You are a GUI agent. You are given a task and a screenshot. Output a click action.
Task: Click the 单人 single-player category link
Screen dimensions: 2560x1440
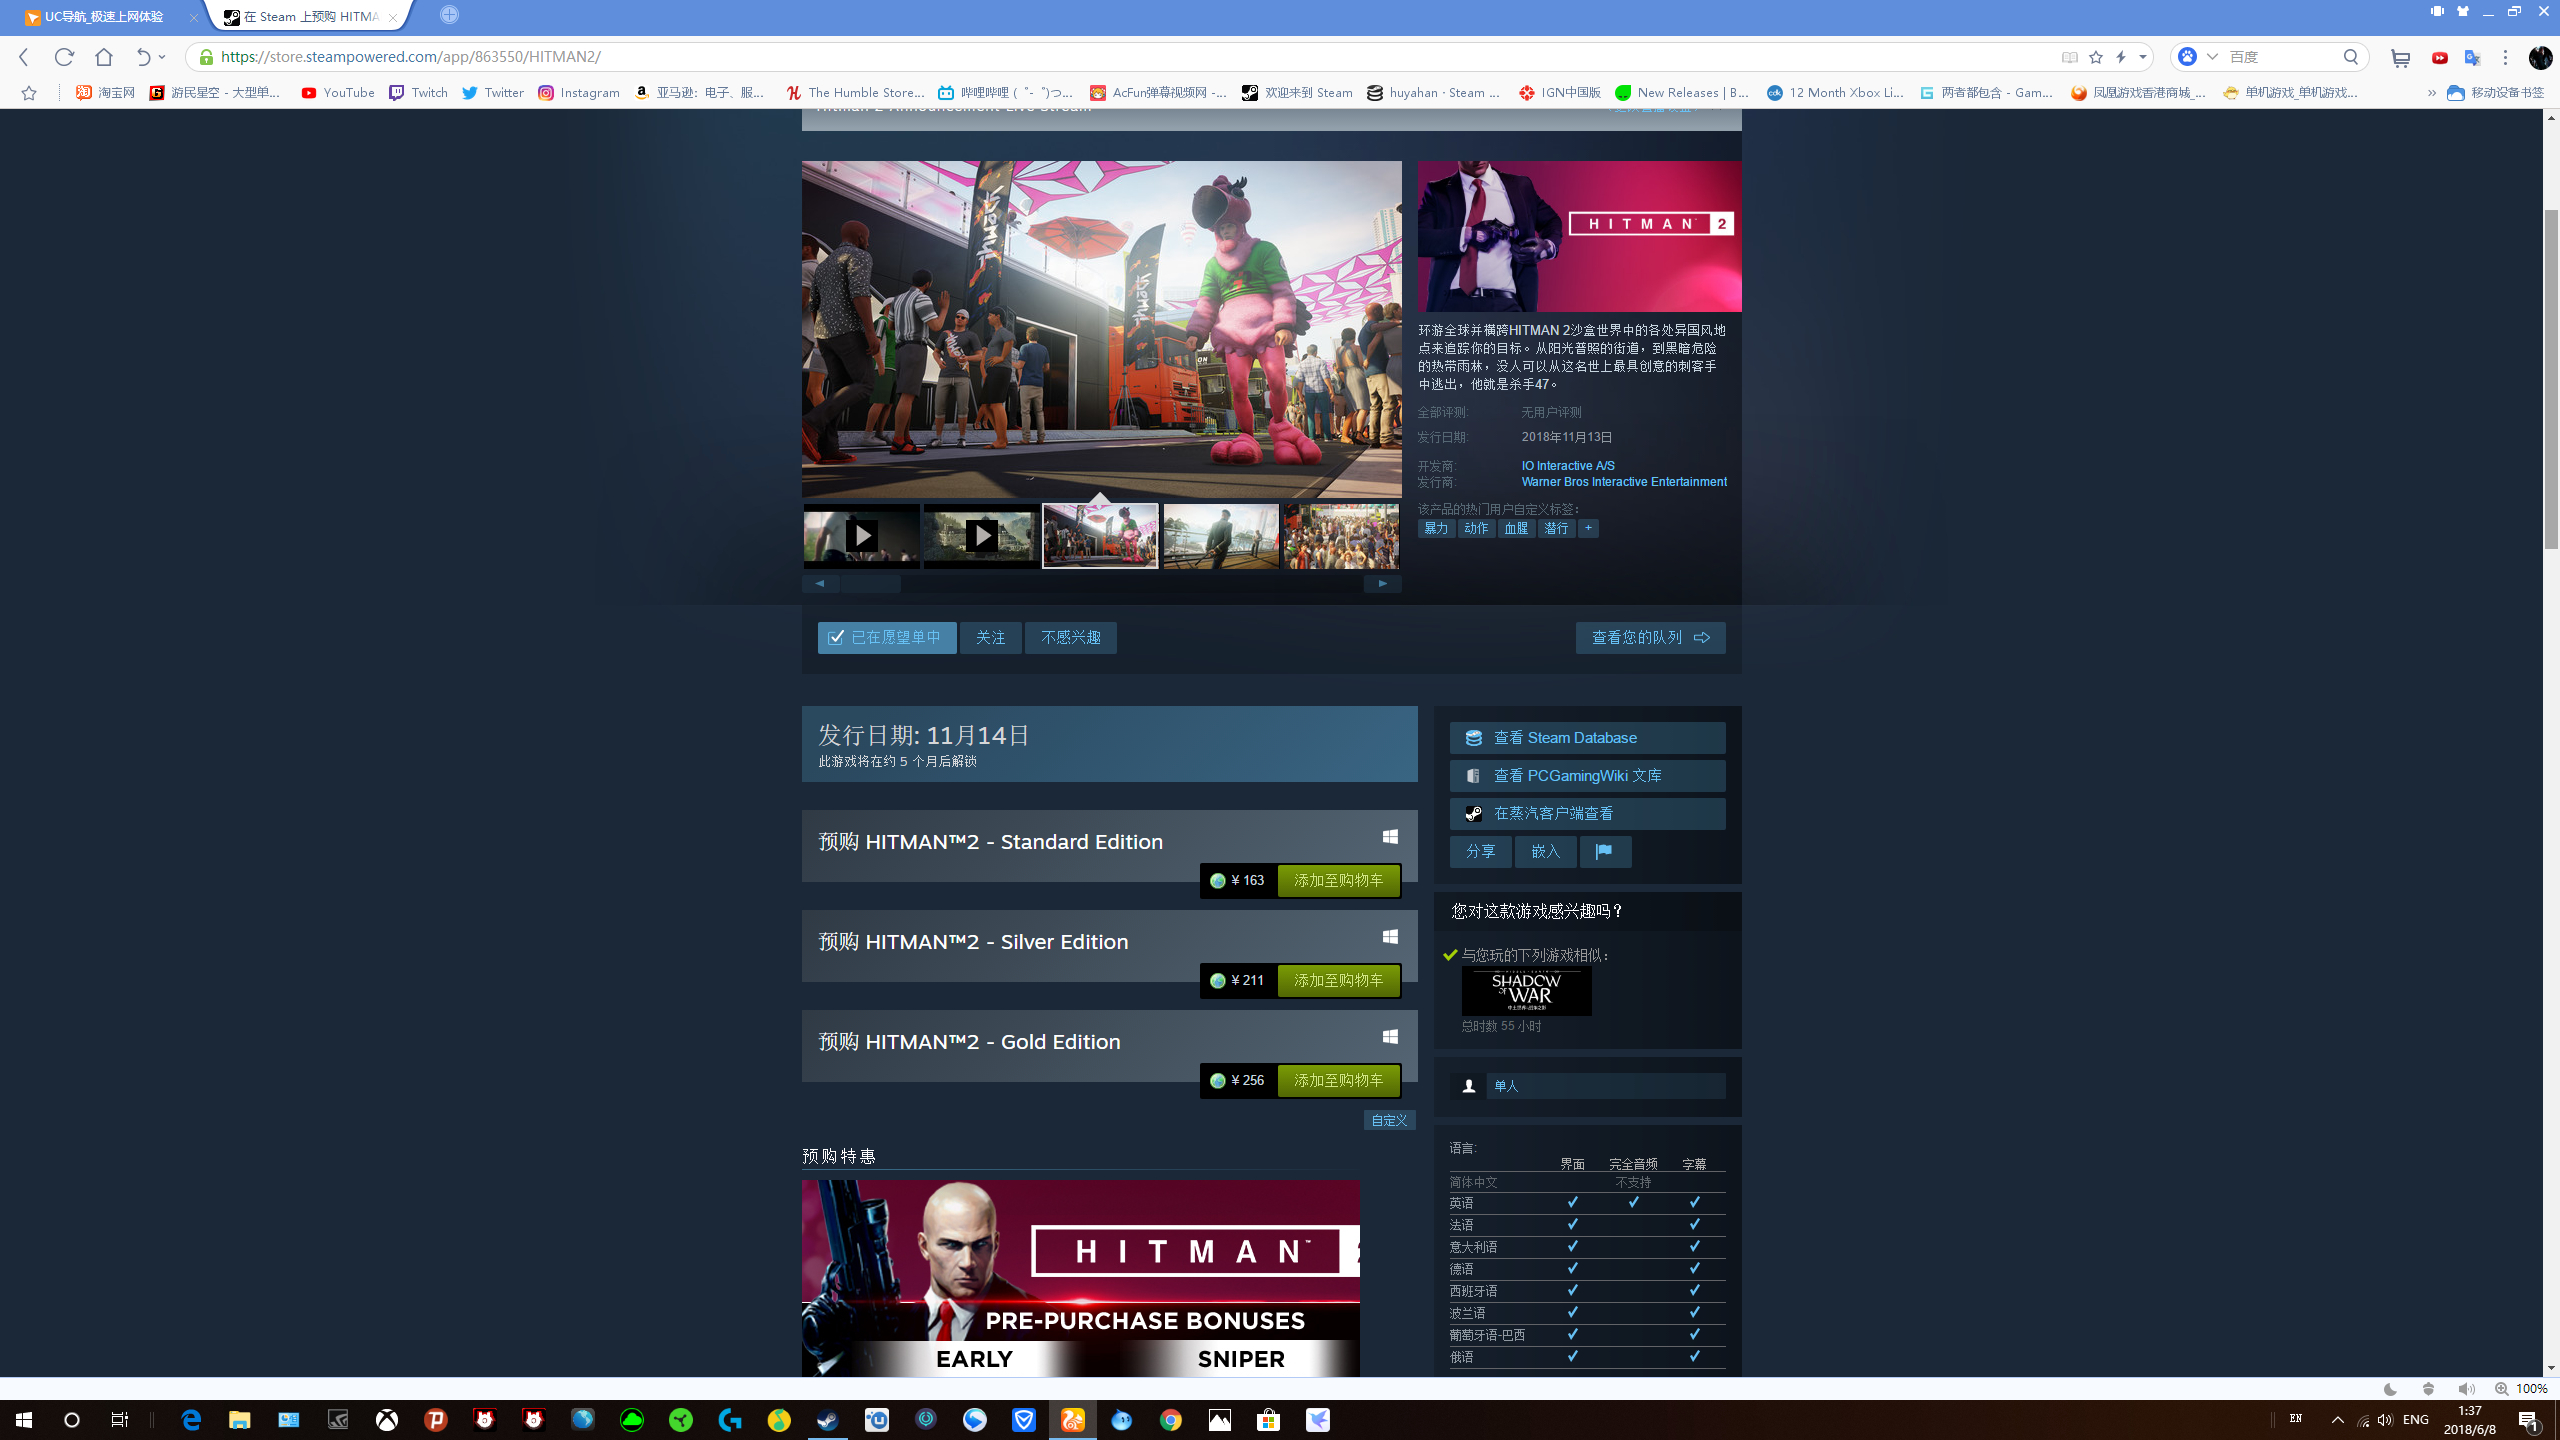1605,1086
